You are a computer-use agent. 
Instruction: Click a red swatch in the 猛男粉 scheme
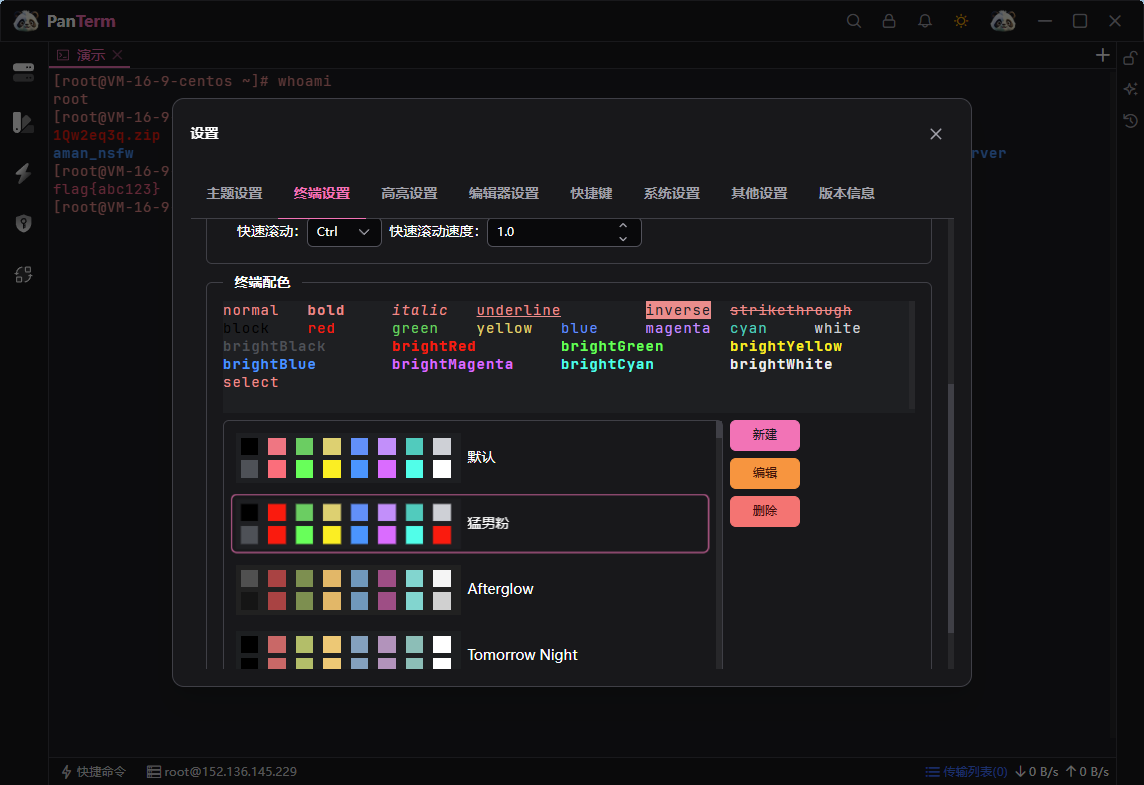276,512
